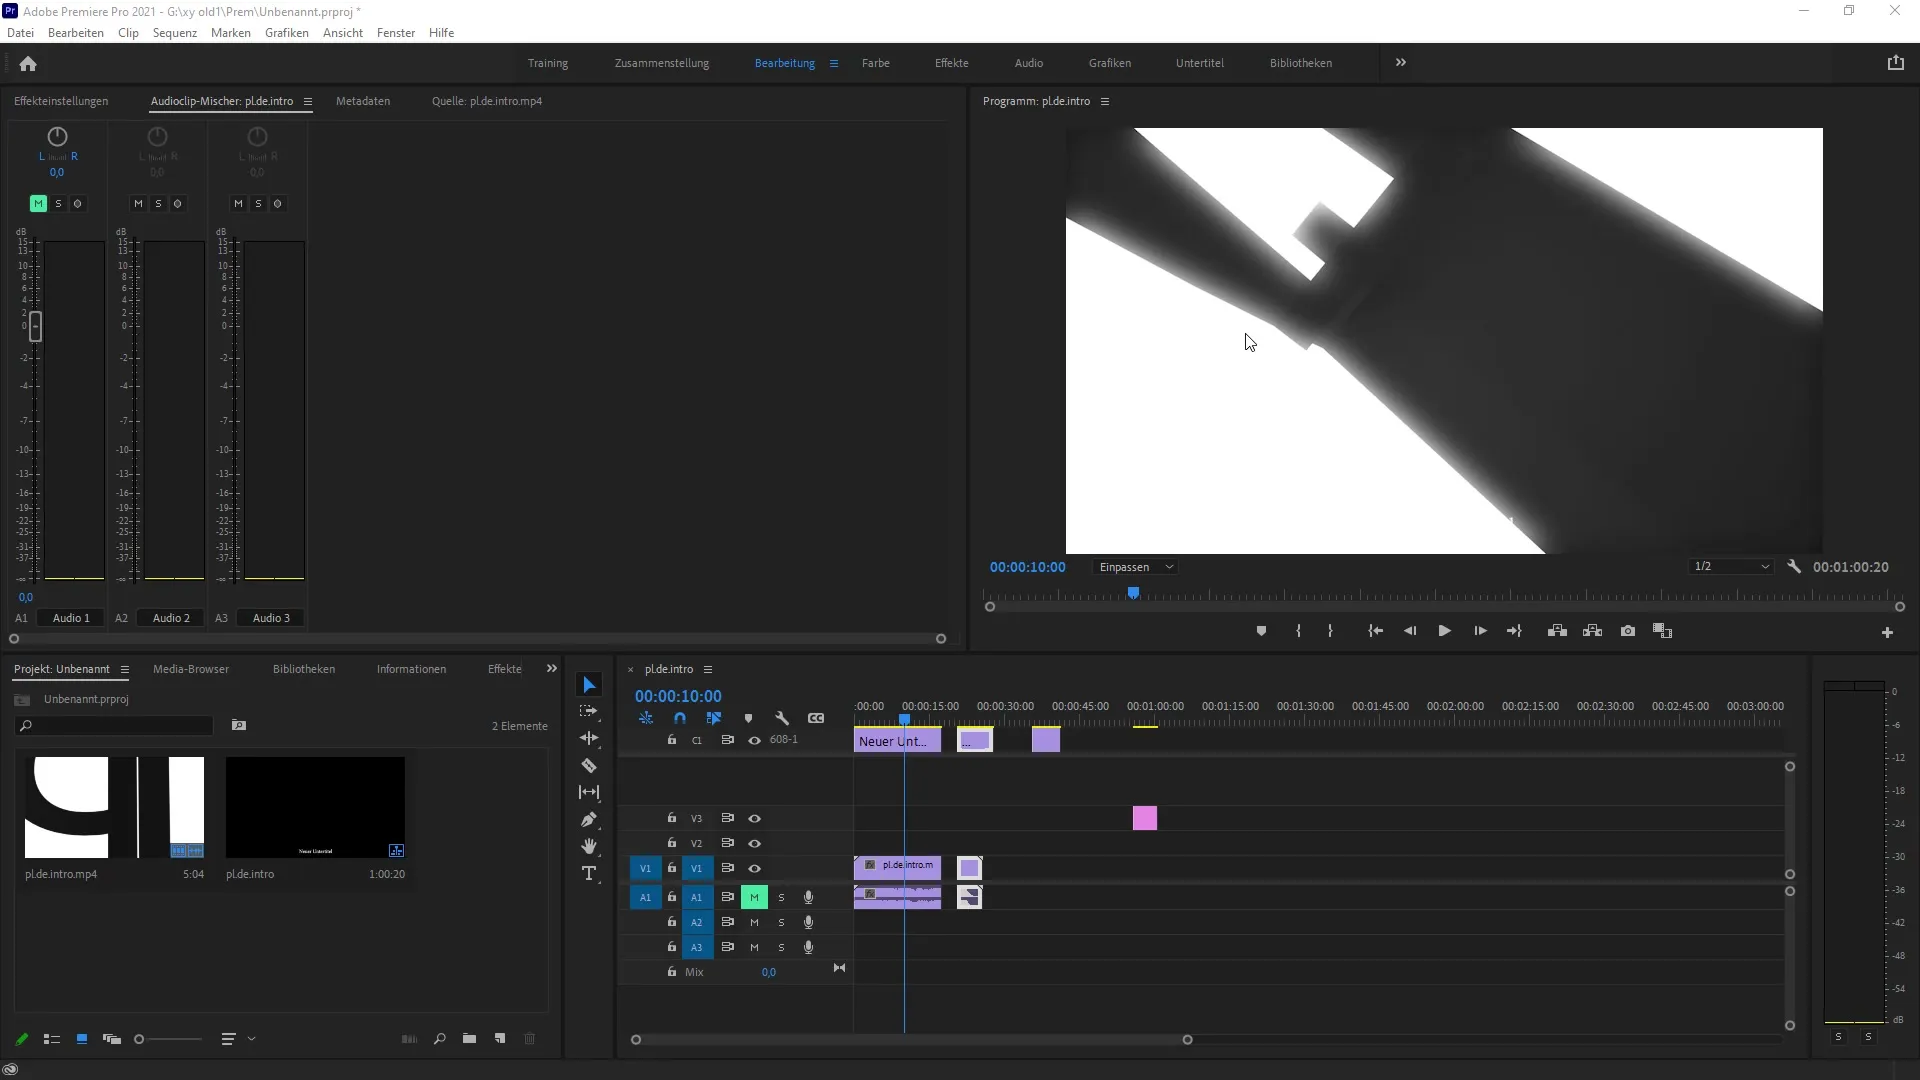Step forward one frame

(1480, 631)
